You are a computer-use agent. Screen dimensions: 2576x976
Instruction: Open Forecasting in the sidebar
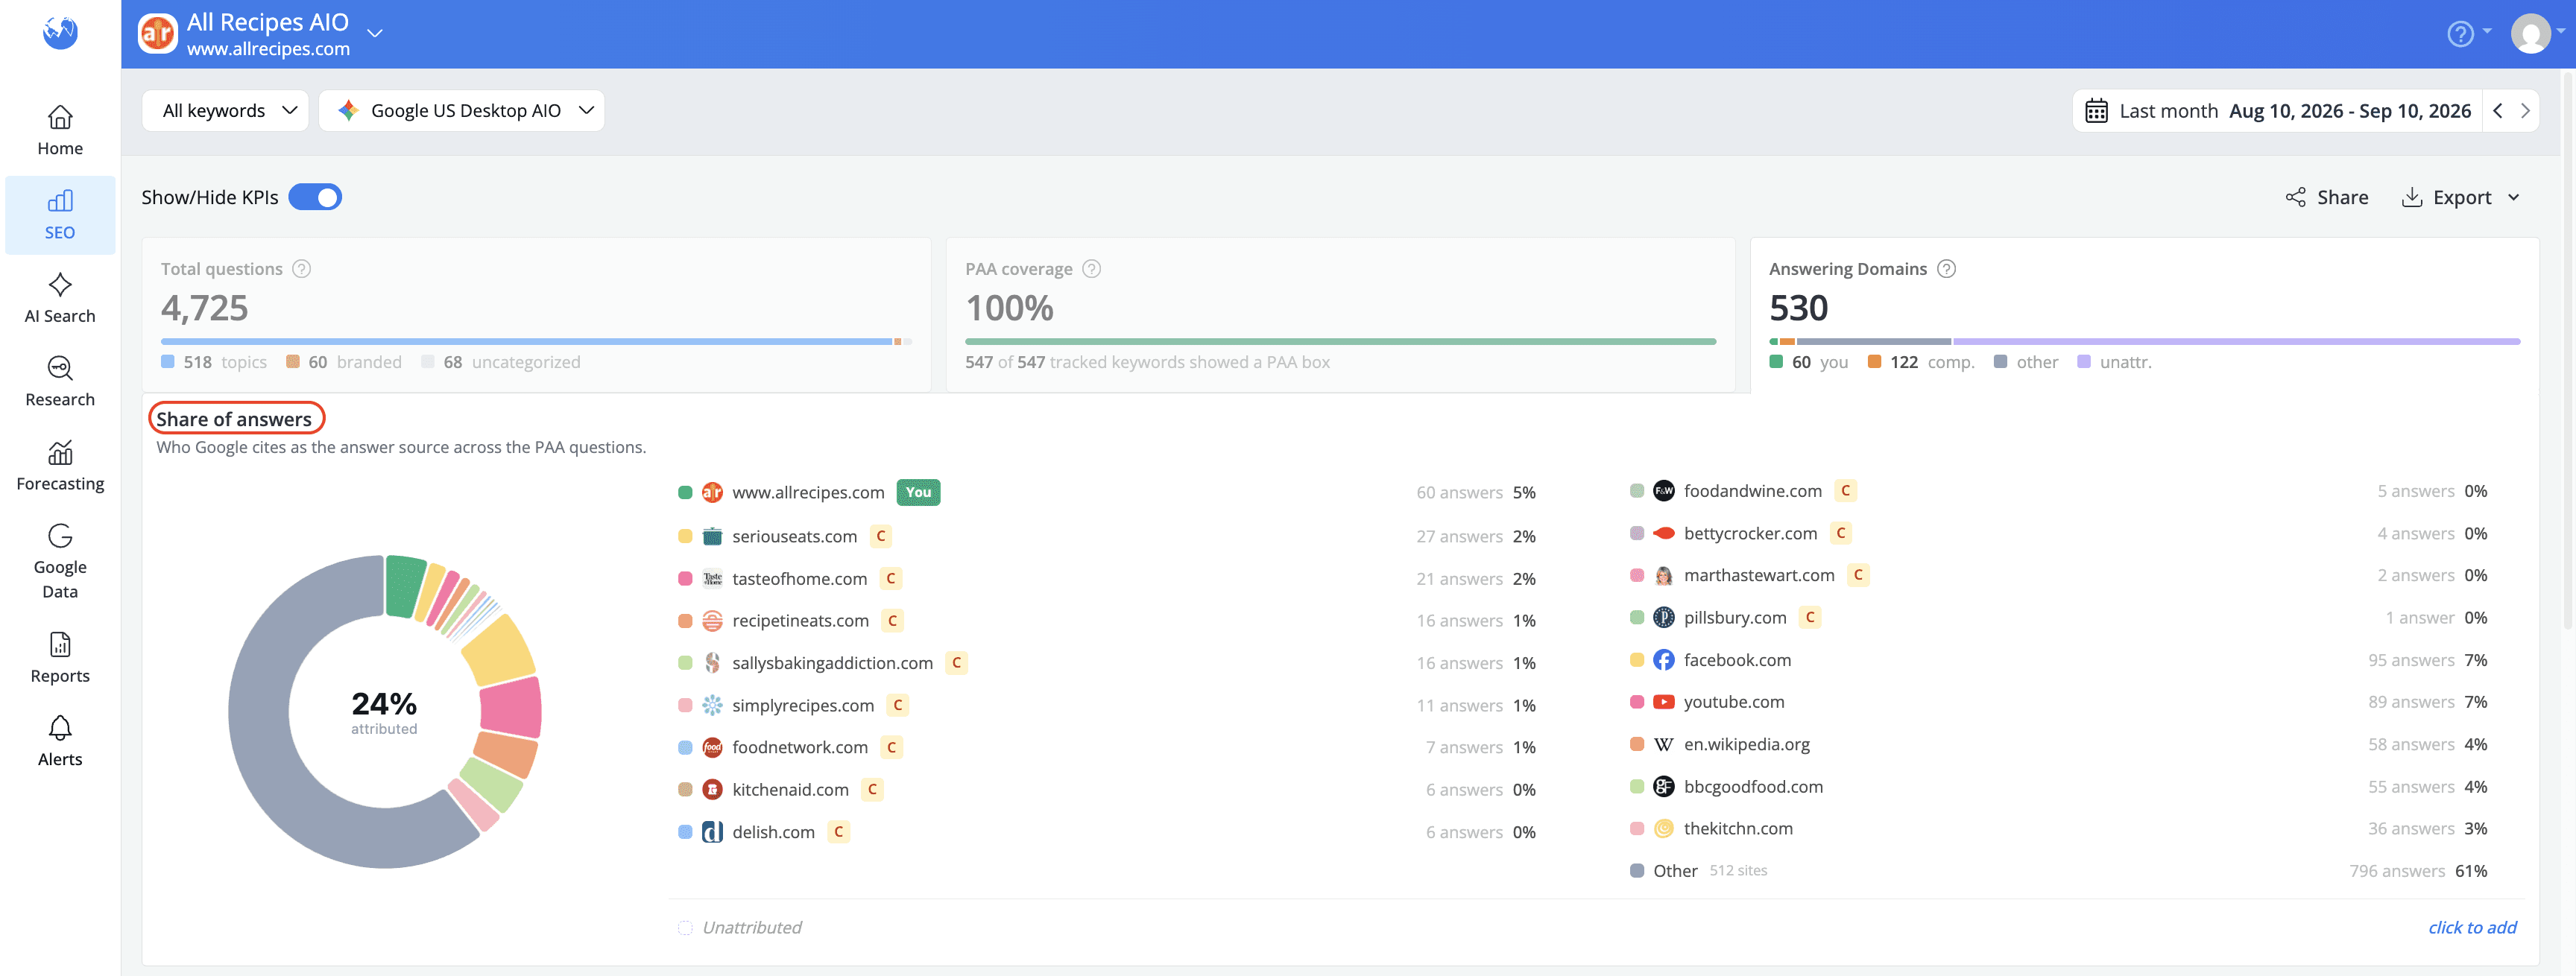(60, 466)
